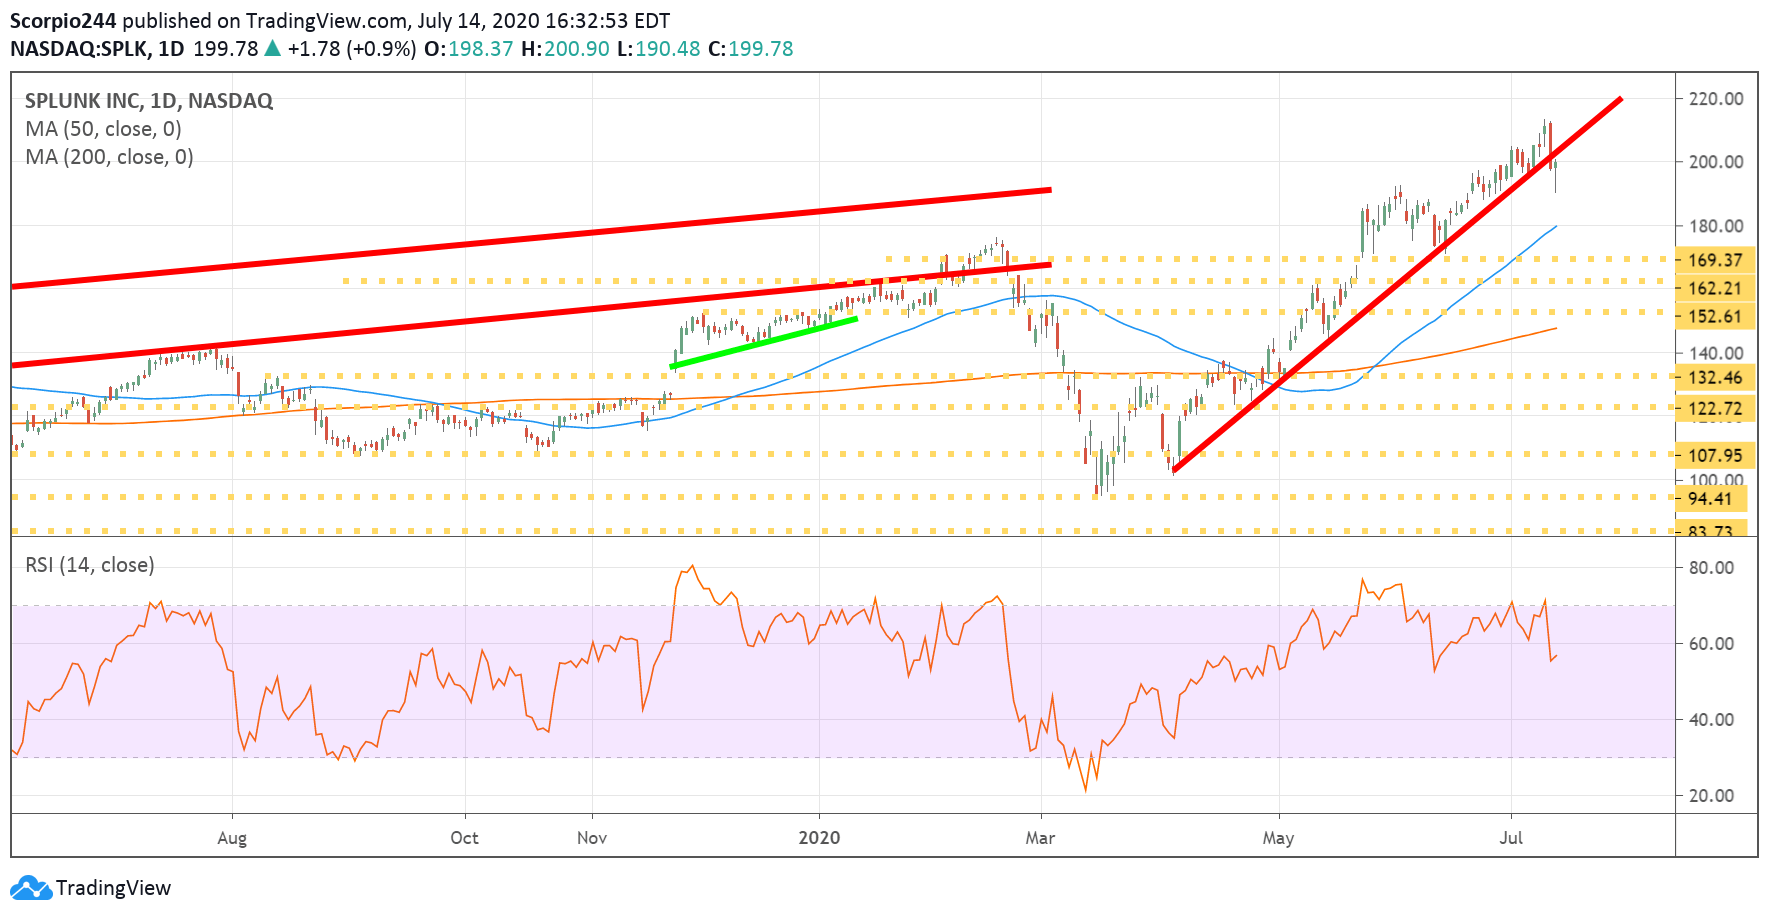Click the low price value 190.48

[x=668, y=49]
